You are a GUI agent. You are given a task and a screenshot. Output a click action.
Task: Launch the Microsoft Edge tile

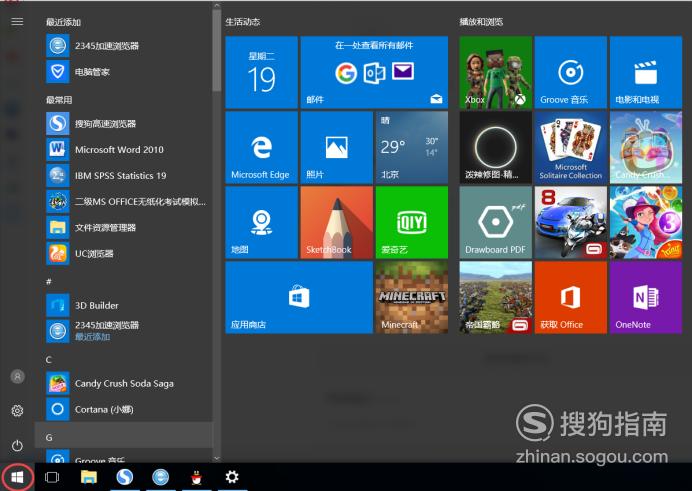(x=262, y=147)
